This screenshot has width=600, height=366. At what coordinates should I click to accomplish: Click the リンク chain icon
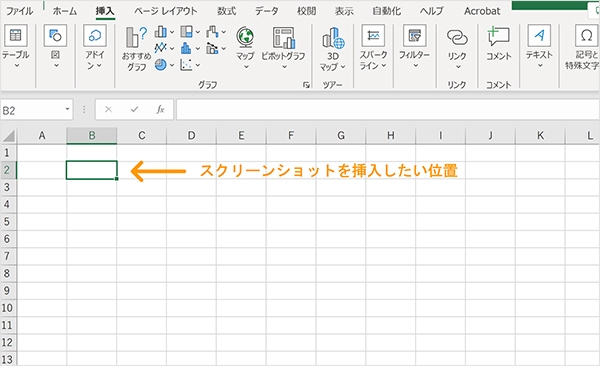pos(457,38)
